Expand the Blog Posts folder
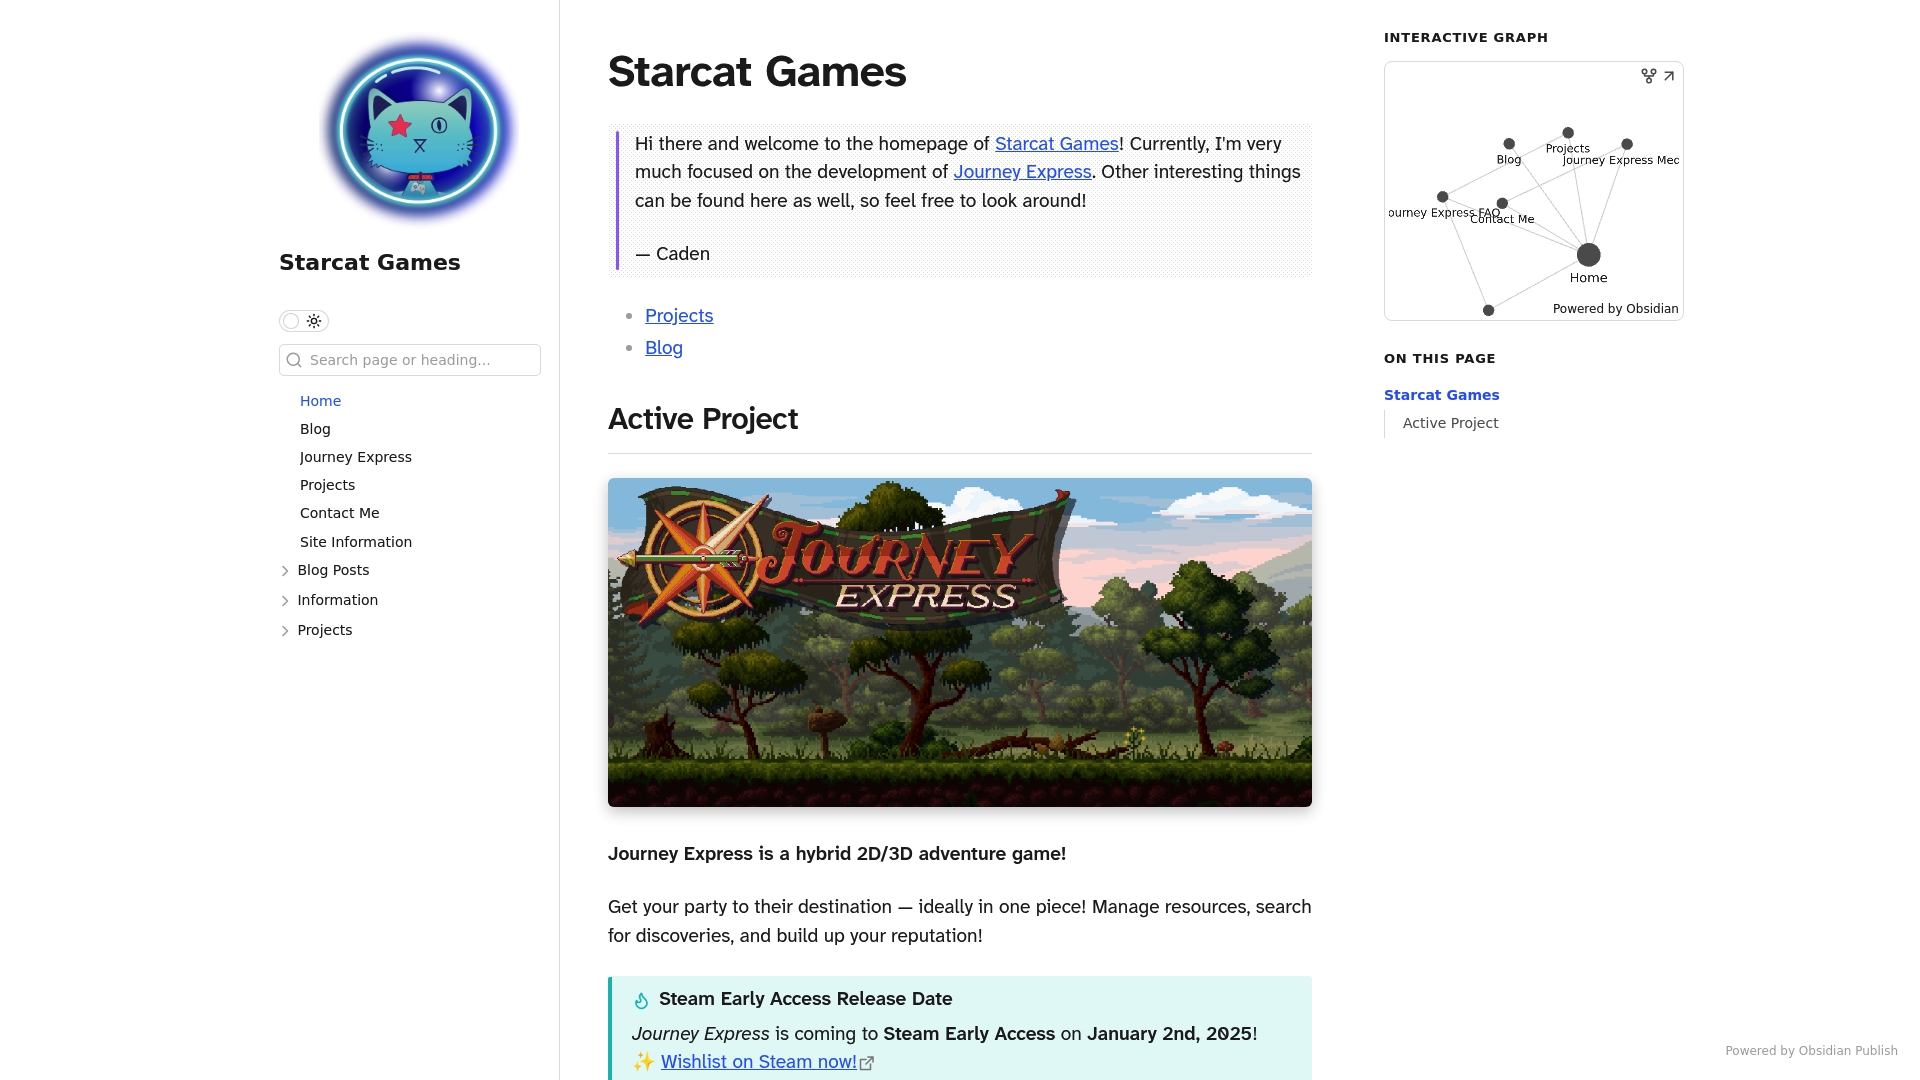The width and height of the screenshot is (1920, 1080). (285, 571)
